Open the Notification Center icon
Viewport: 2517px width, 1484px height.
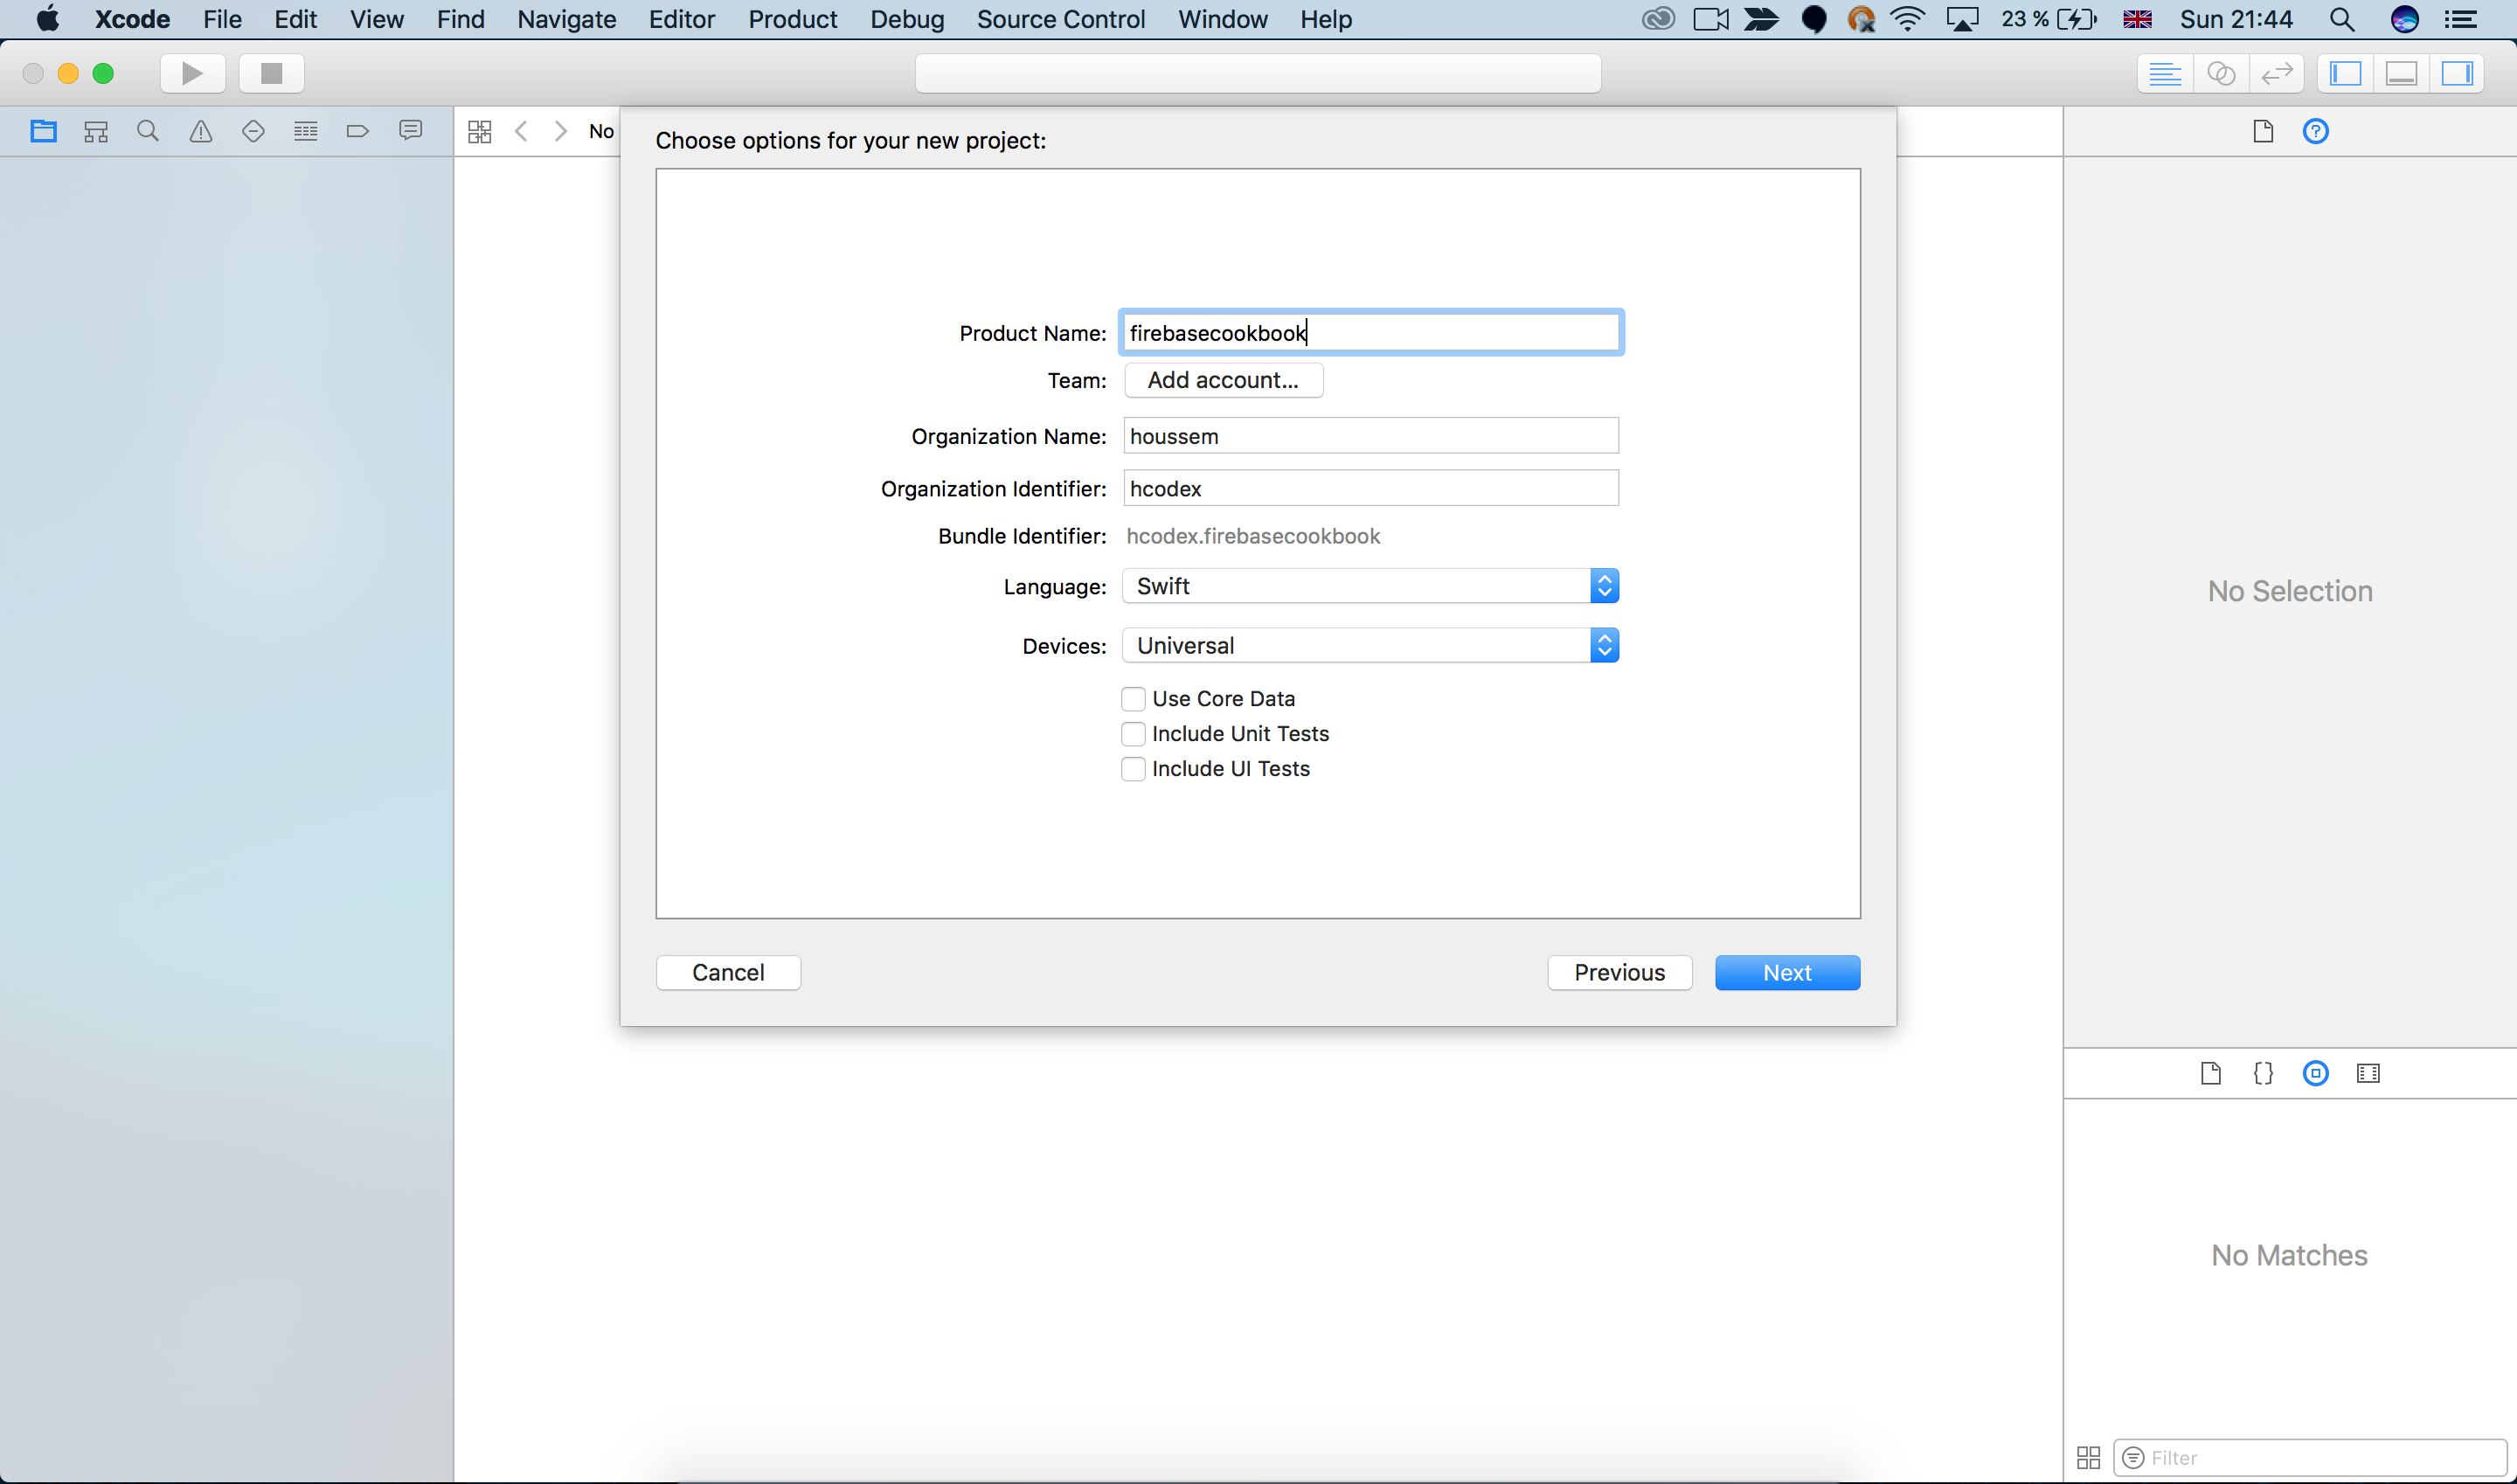pos(2461,19)
